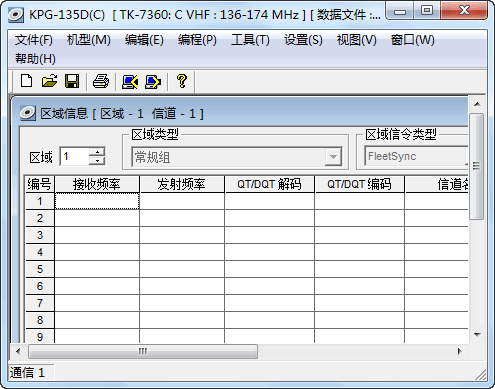Open help with the question mark icon

click(182, 81)
